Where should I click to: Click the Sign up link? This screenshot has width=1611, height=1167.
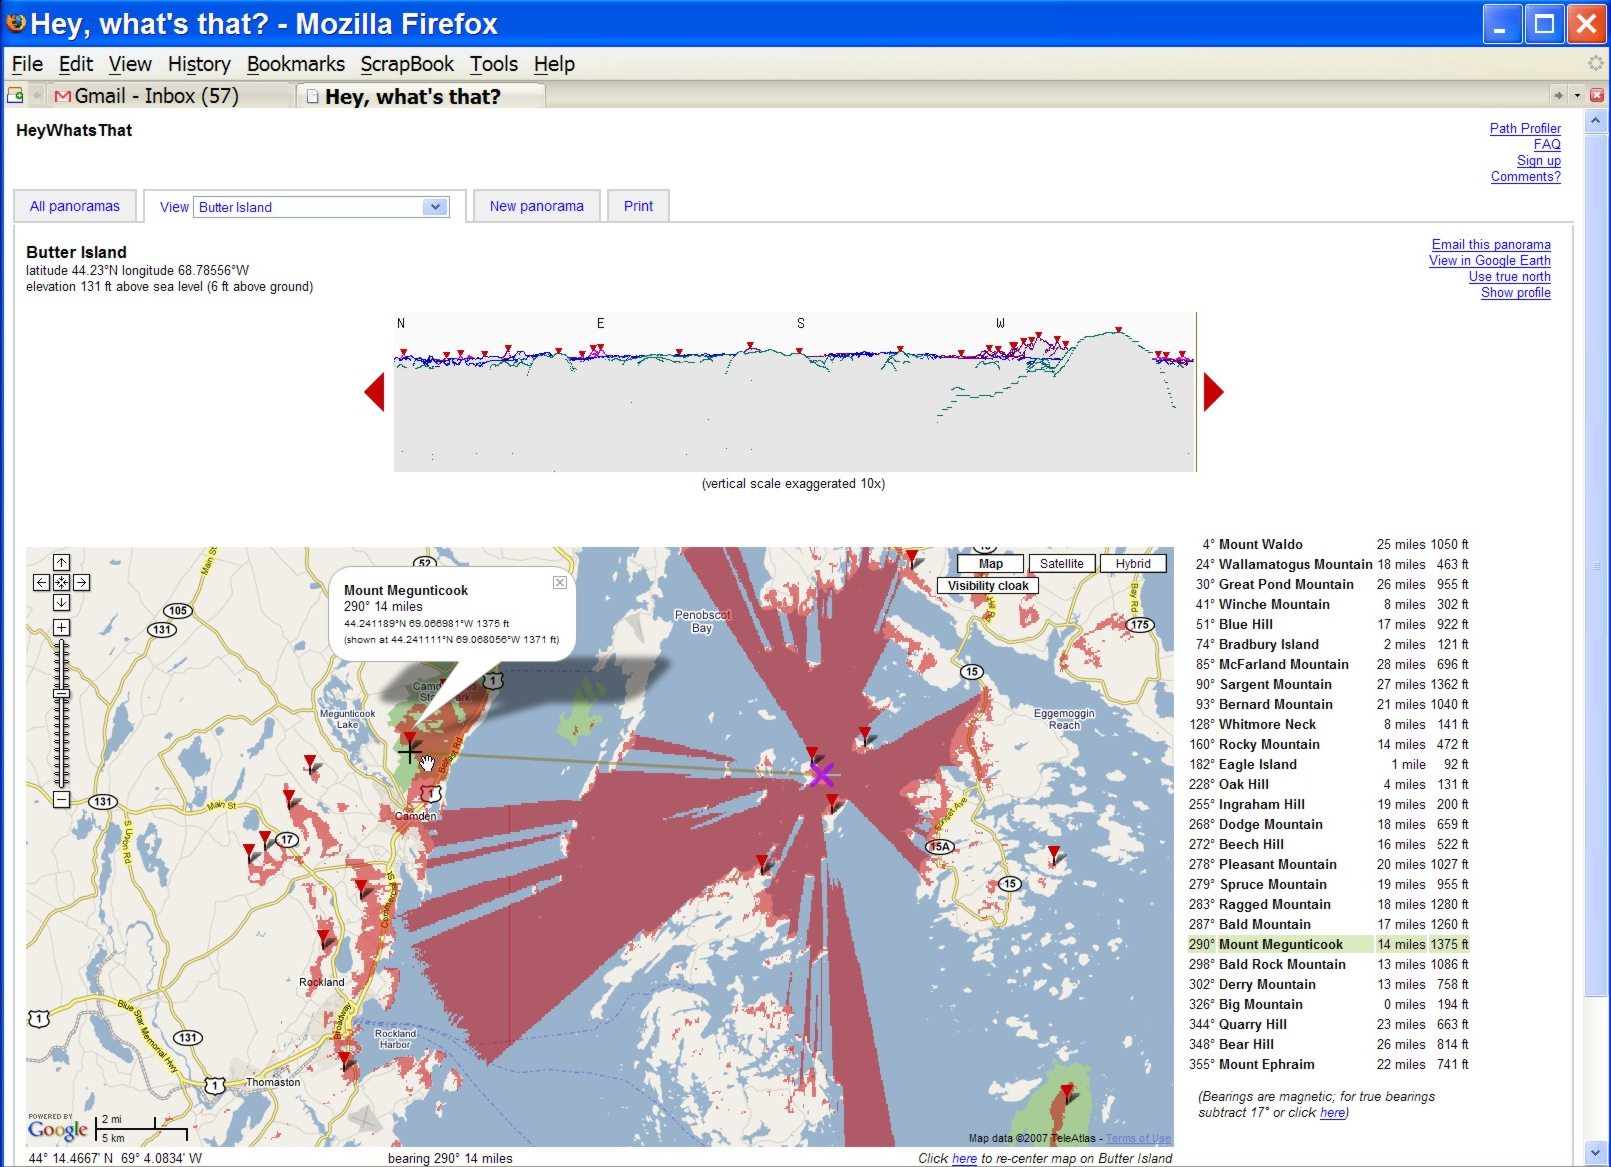point(1538,160)
